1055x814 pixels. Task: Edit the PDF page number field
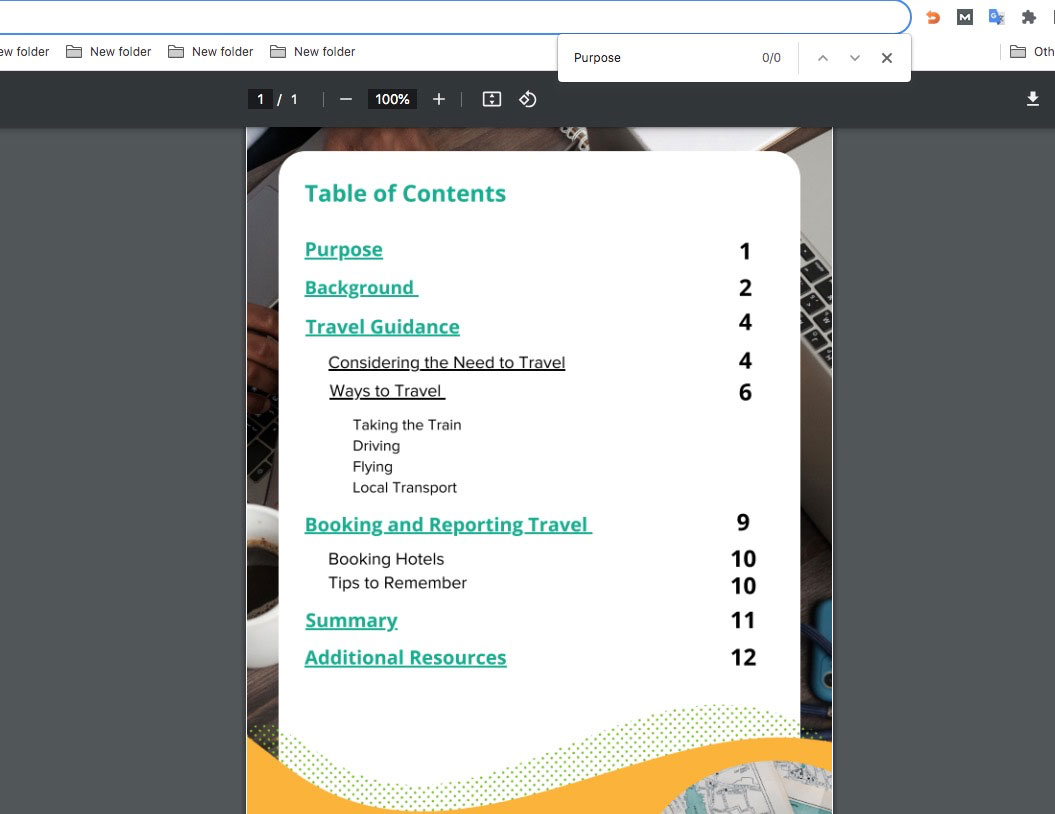[x=260, y=100]
